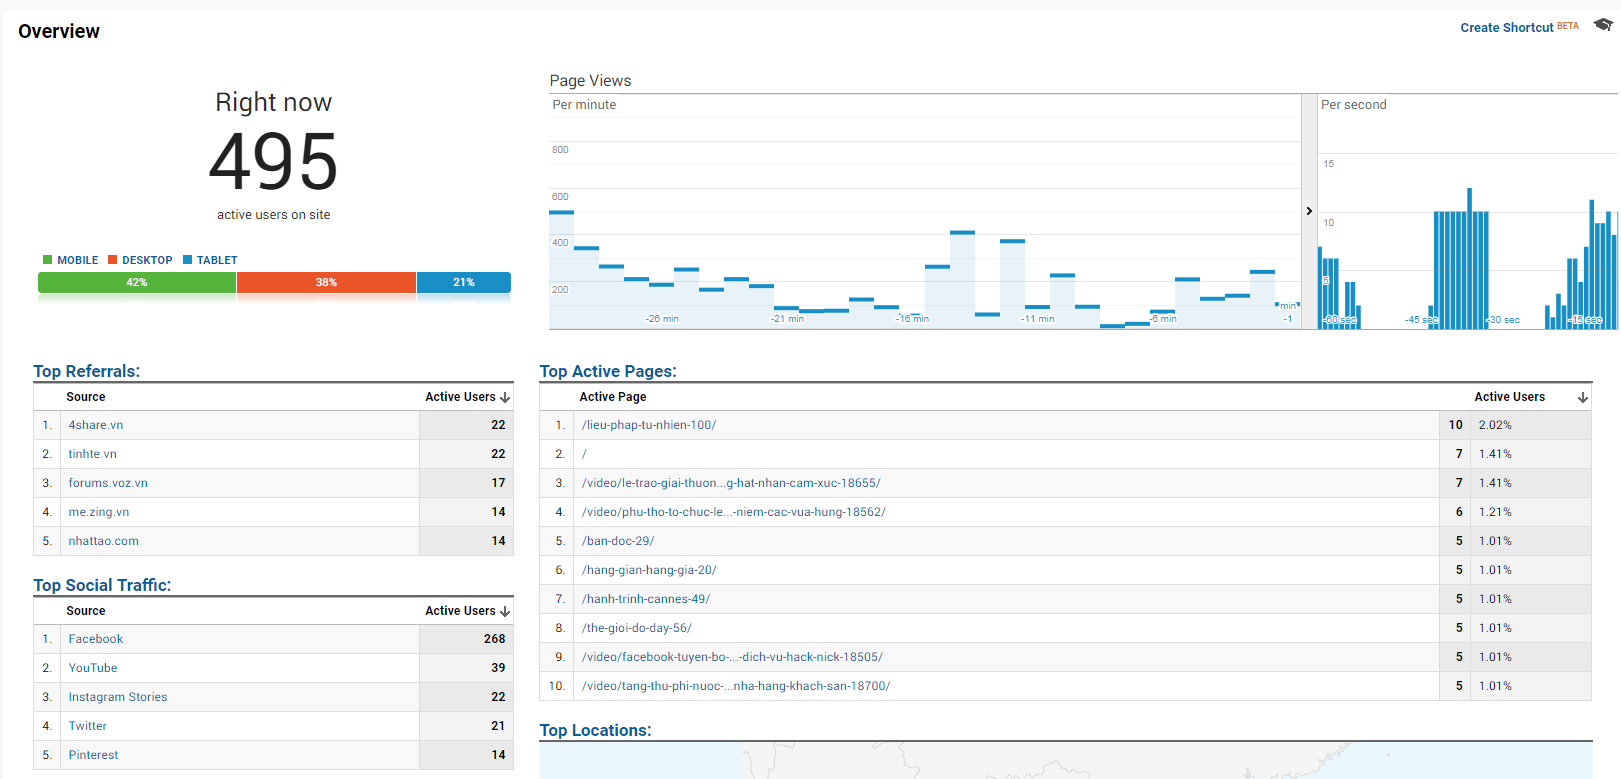Click the Top Locations map preview
The height and width of the screenshot is (779, 1621).
[1066, 761]
